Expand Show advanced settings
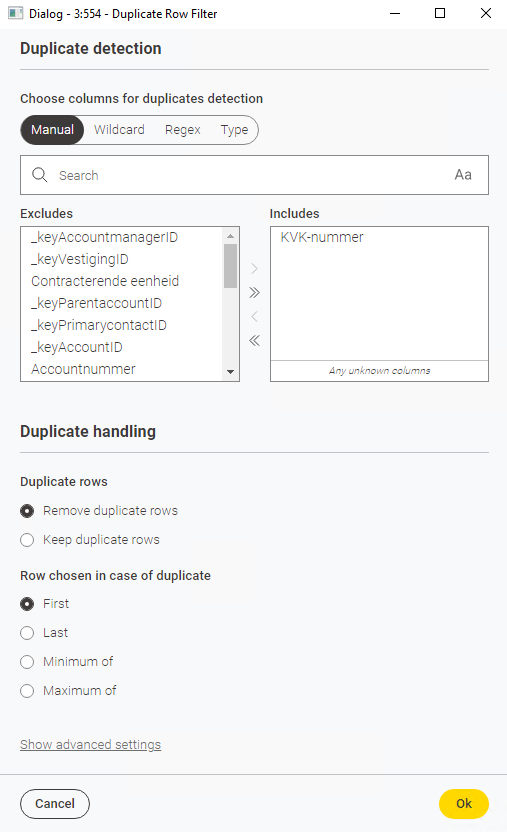Viewport: 507px width, 832px height. 91,744
